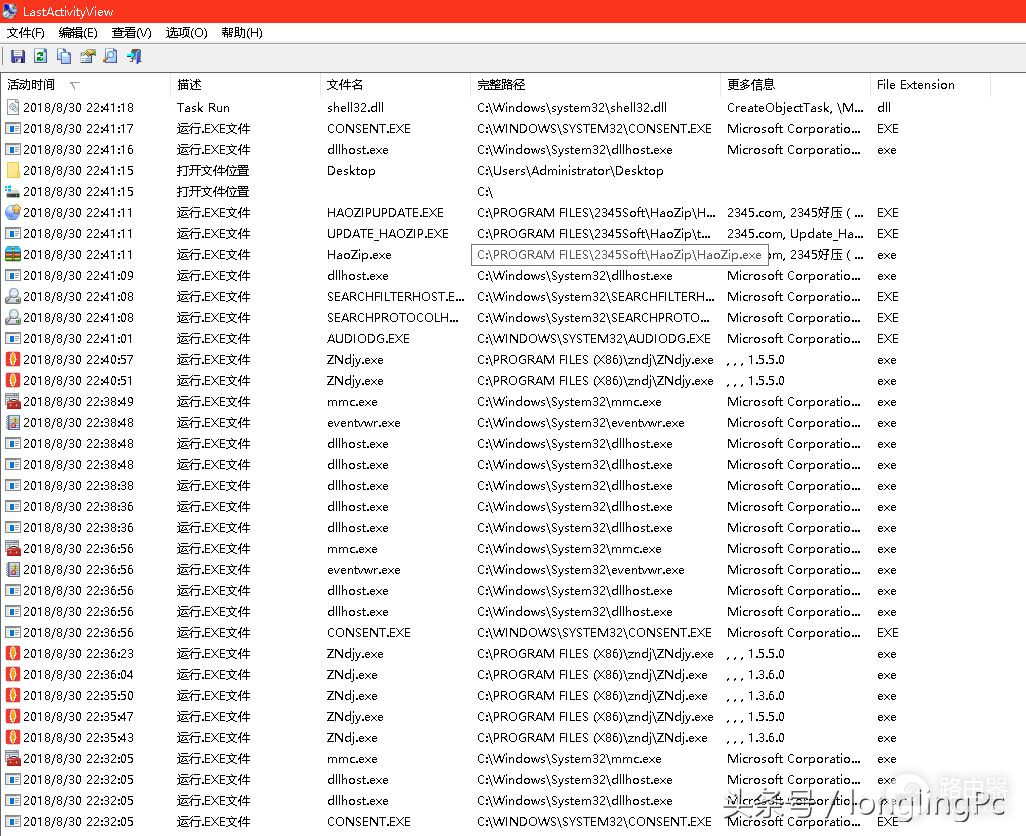
Task: Open the 查看(V) menu
Action: click(131, 33)
